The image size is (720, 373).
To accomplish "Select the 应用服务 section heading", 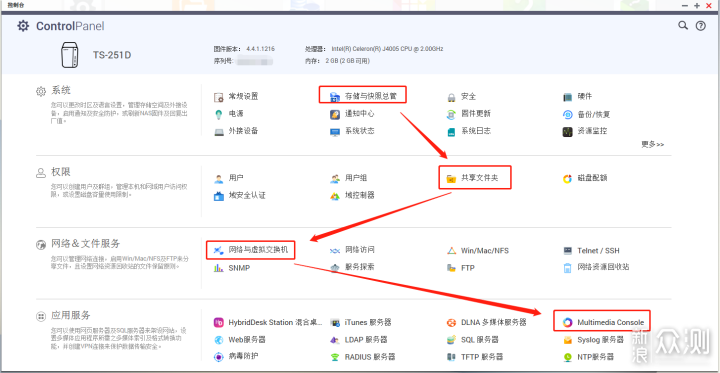I will click(70, 316).
